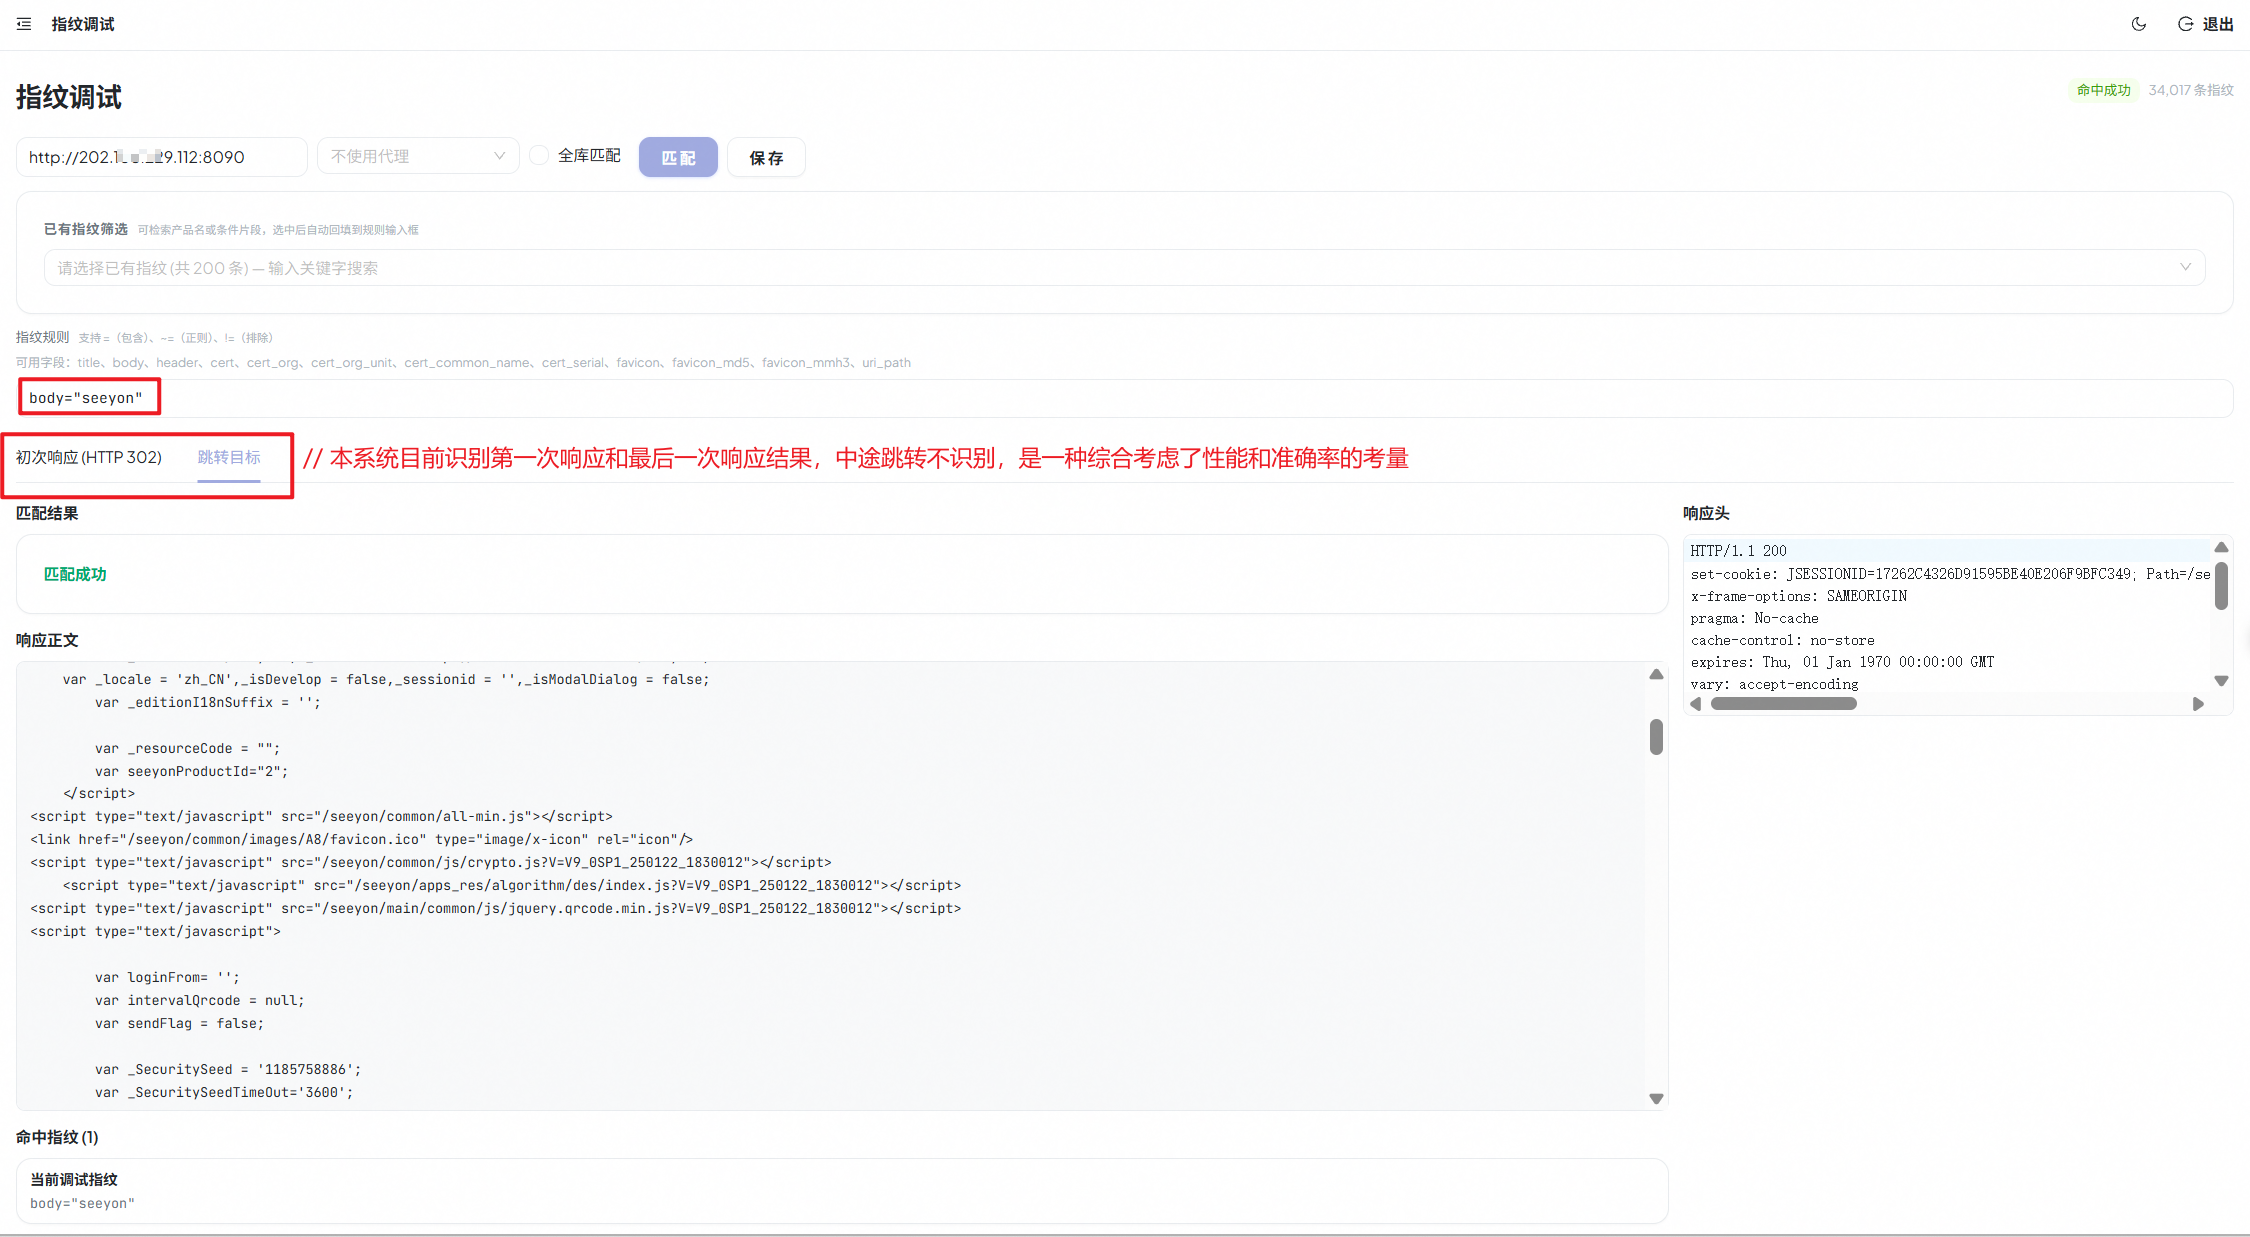The width and height of the screenshot is (2250, 1237).
Task: Click the x-frame-options: SAMEORIGIN line
Action: coord(1799,596)
